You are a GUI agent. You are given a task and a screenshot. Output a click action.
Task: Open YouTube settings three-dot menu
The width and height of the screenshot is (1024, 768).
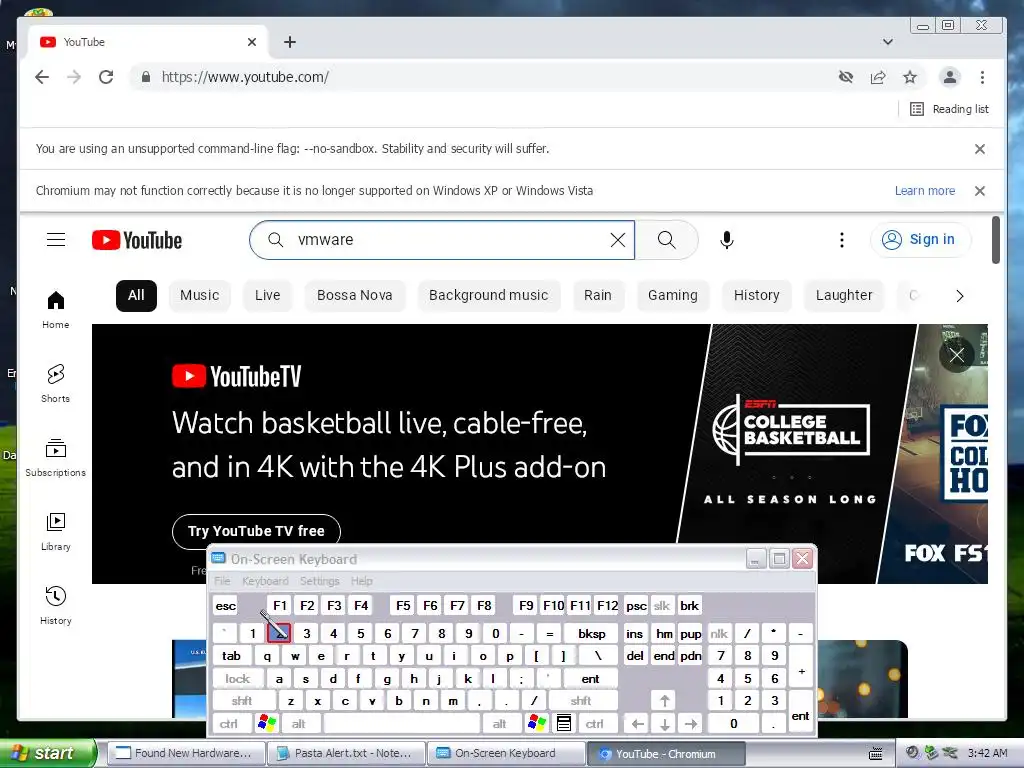(x=842, y=240)
